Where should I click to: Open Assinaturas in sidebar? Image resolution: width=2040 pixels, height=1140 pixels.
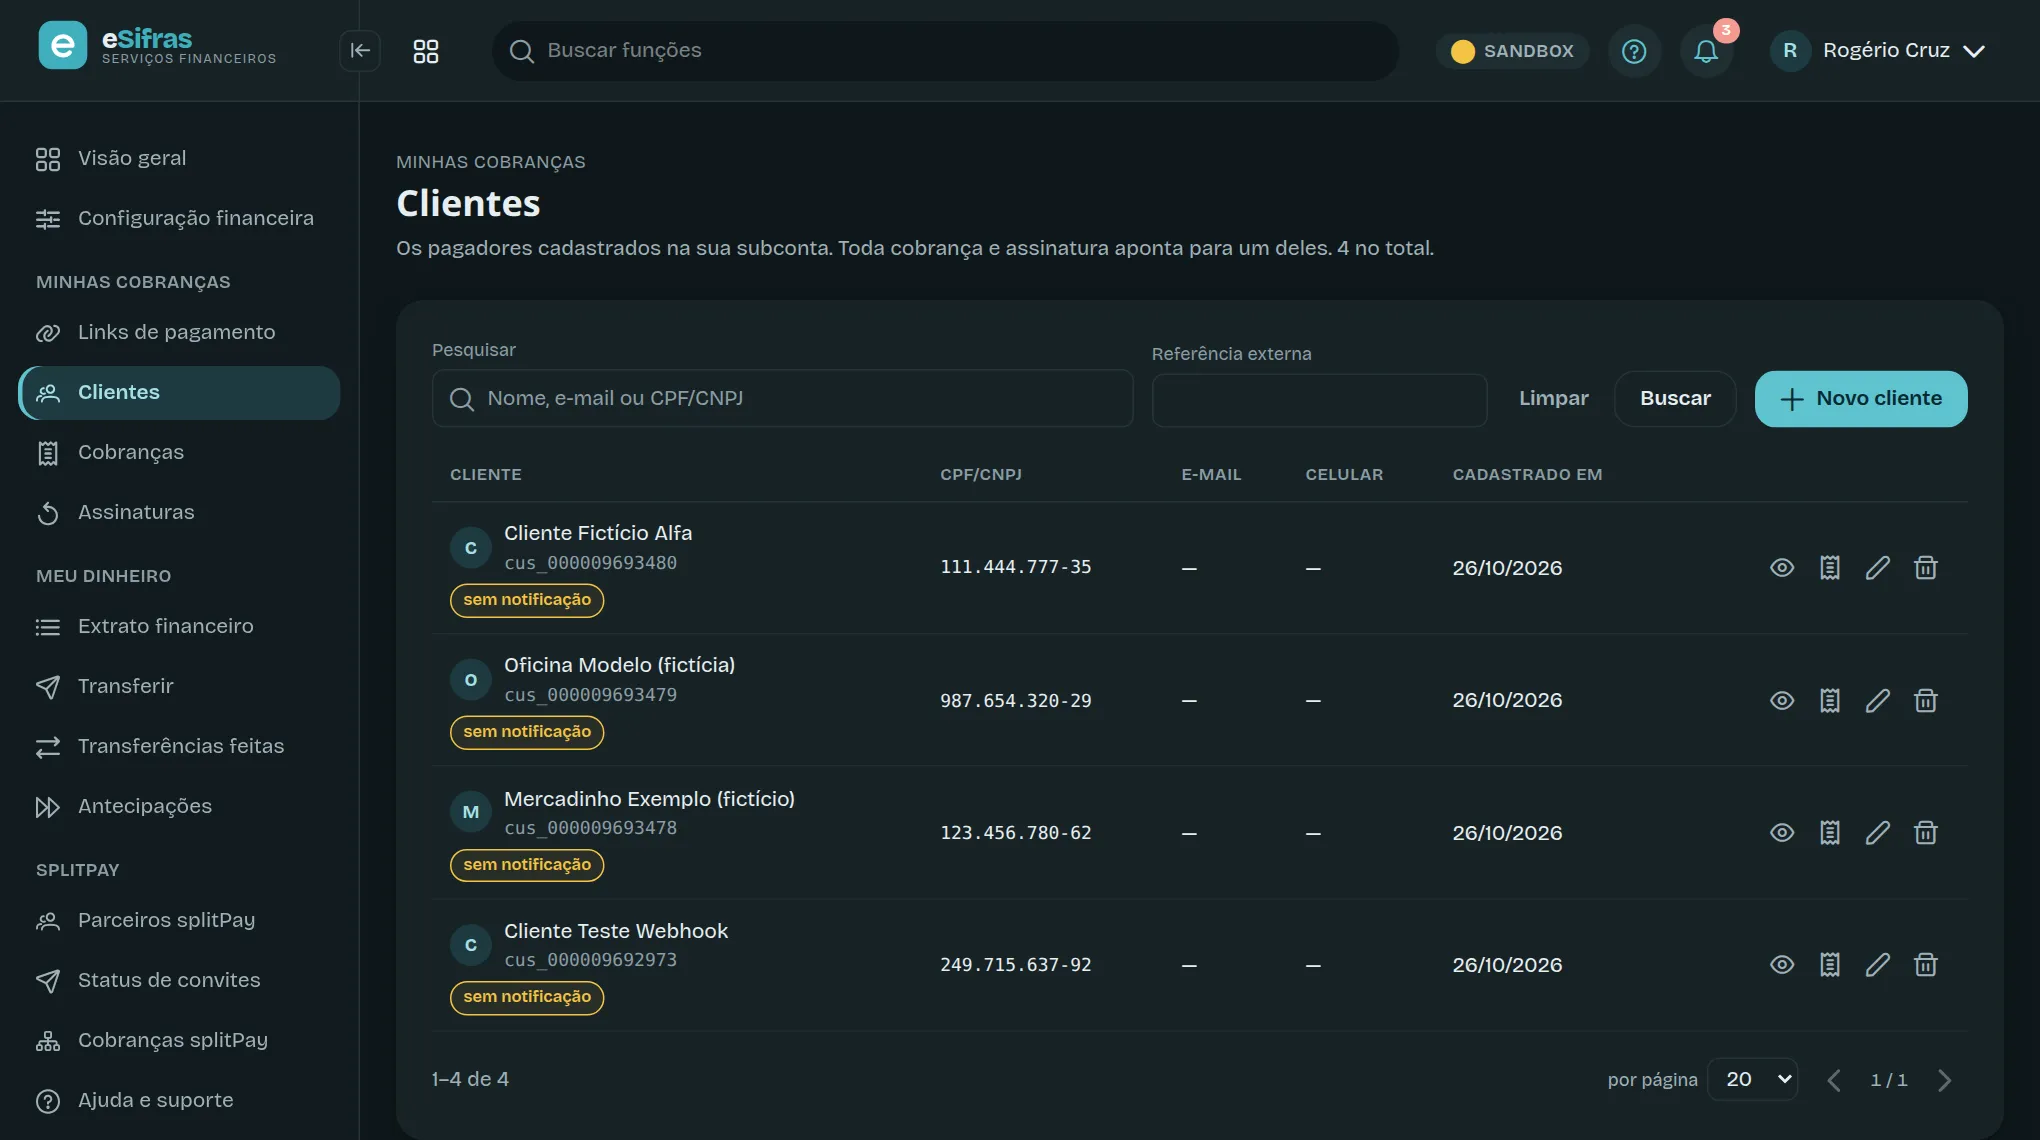(179, 513)
